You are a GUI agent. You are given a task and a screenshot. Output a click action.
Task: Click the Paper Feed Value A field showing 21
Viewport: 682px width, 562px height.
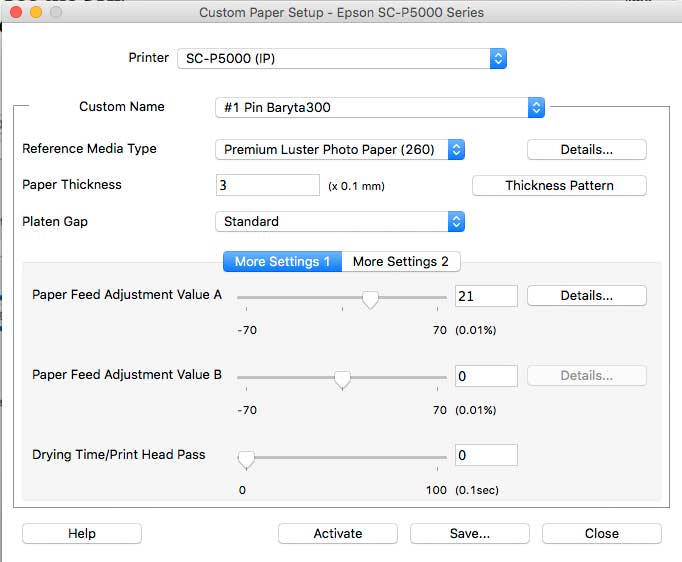click(x=486, y=296)
